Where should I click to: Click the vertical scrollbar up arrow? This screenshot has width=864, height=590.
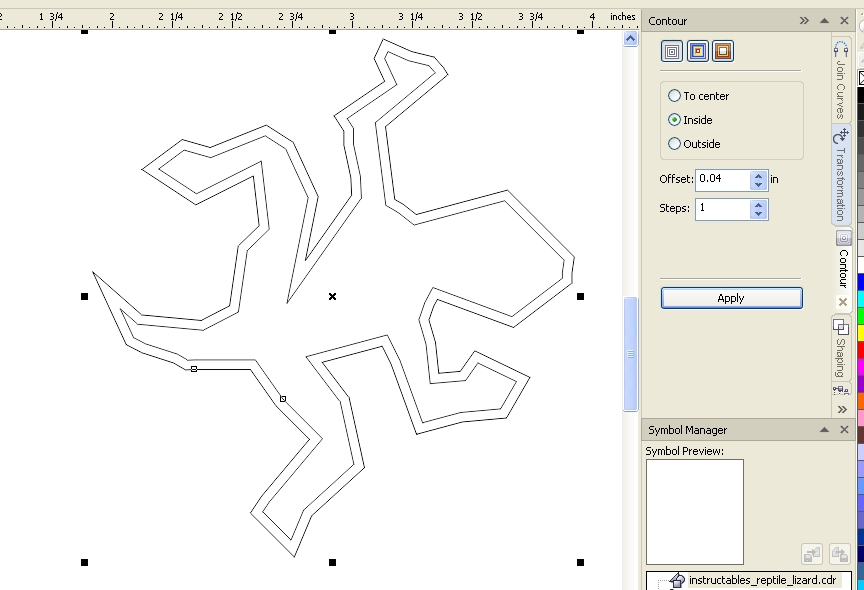click(x=630, y=38)
